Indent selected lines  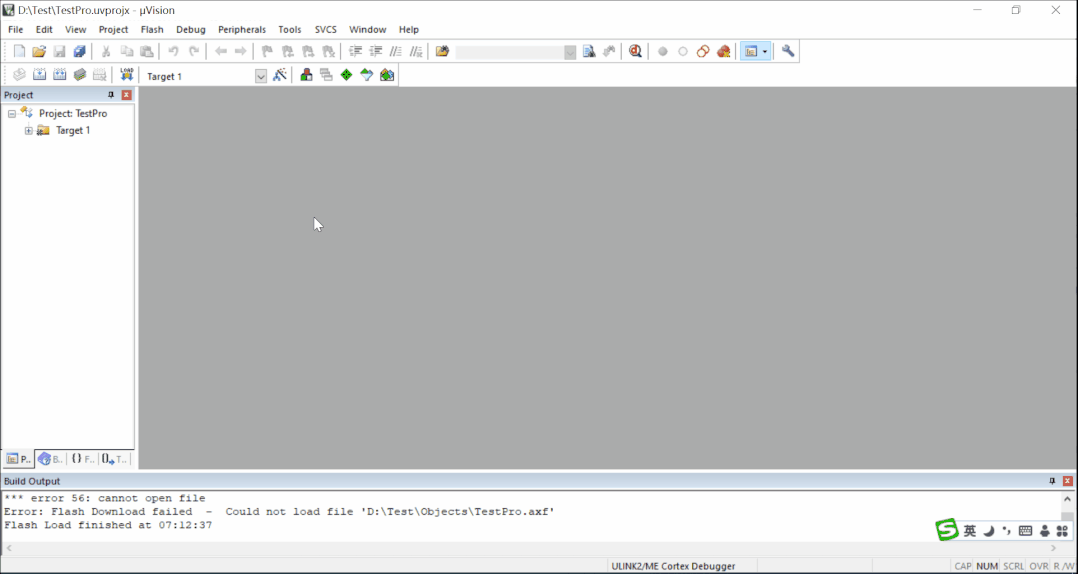(355, 52)
